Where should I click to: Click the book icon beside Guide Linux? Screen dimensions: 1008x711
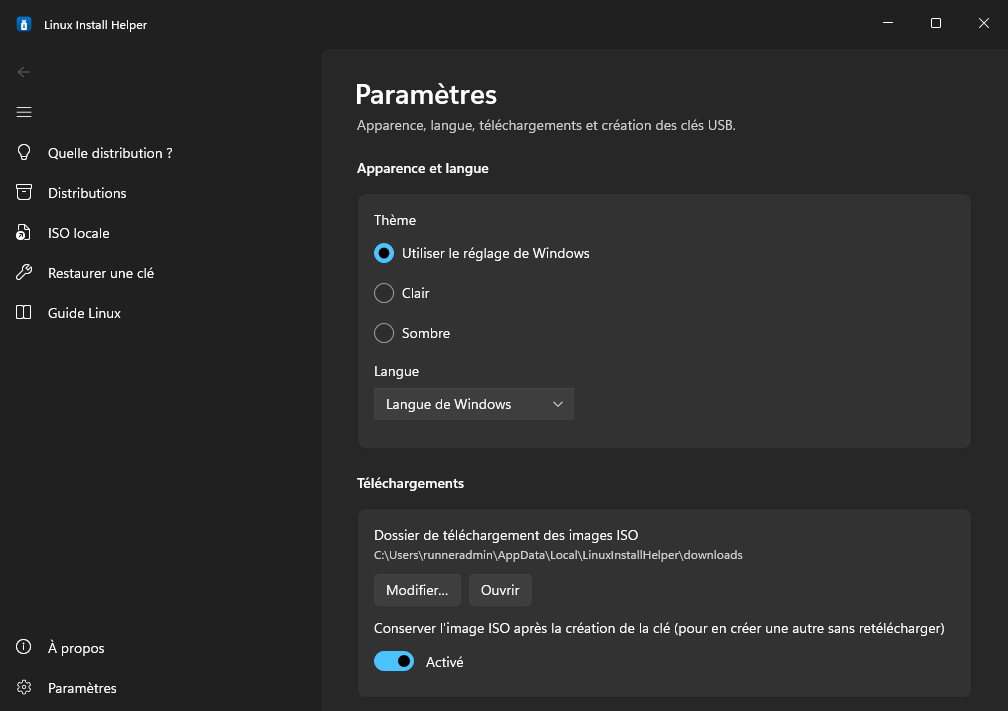tap(24, 312)
